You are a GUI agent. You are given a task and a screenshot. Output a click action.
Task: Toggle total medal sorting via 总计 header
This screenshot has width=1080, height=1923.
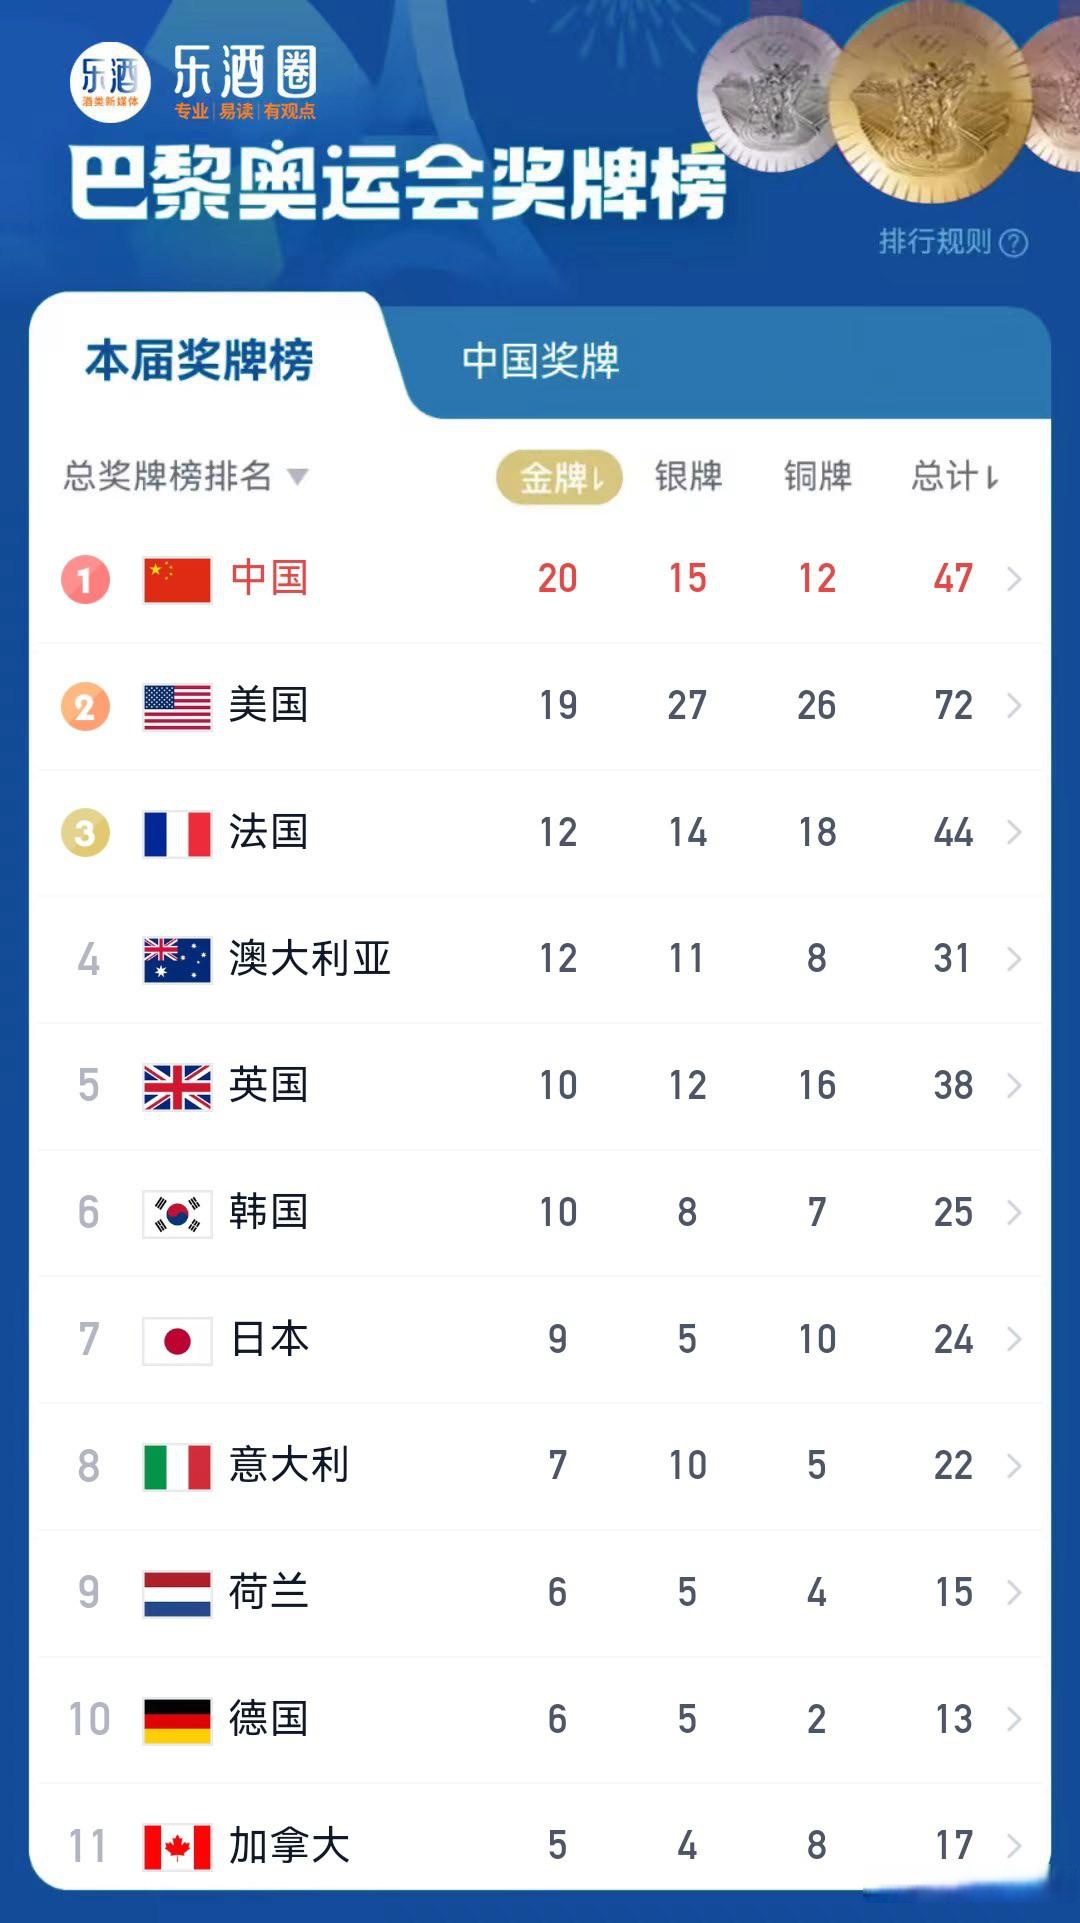click(x=952, y=477)
